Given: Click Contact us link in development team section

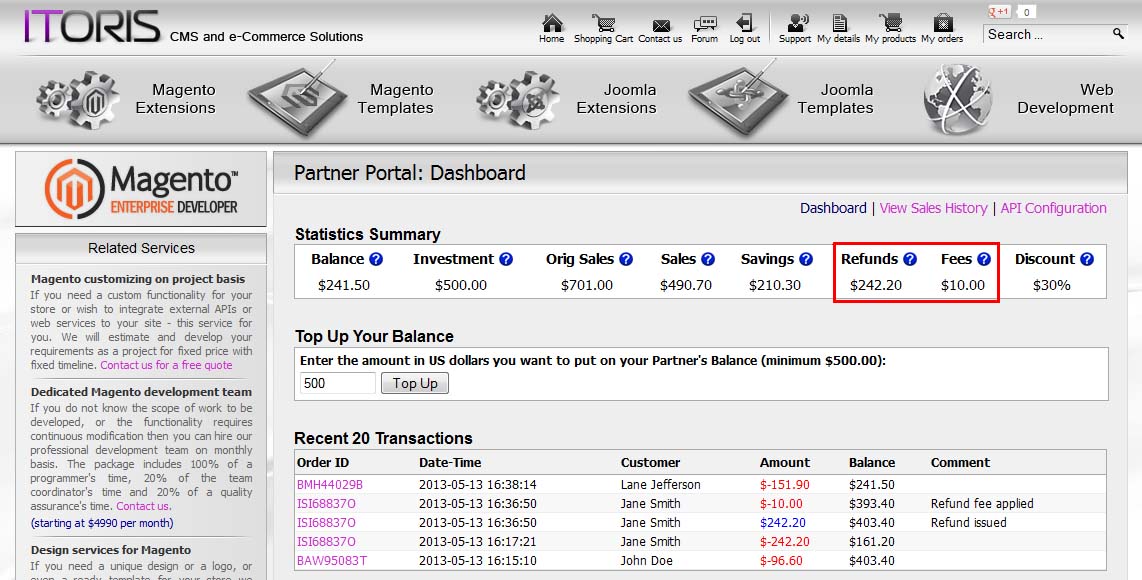Looking at the screenshot, I should pos(143,506).
